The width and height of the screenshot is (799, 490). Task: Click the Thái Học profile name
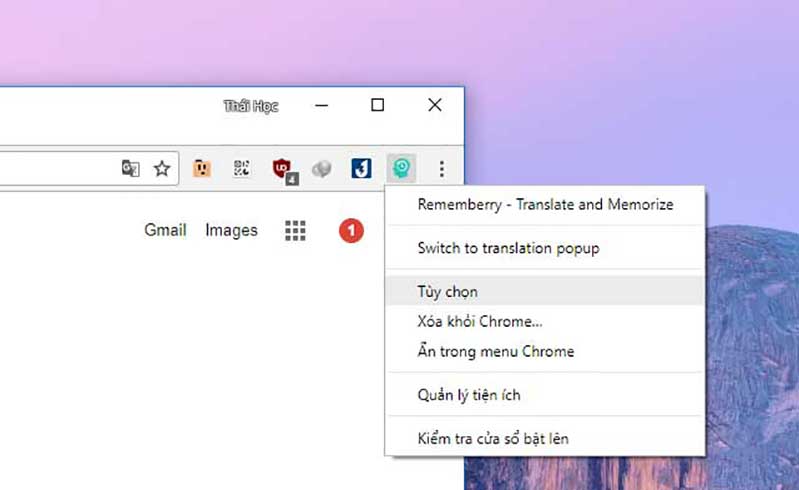point(251,106)
